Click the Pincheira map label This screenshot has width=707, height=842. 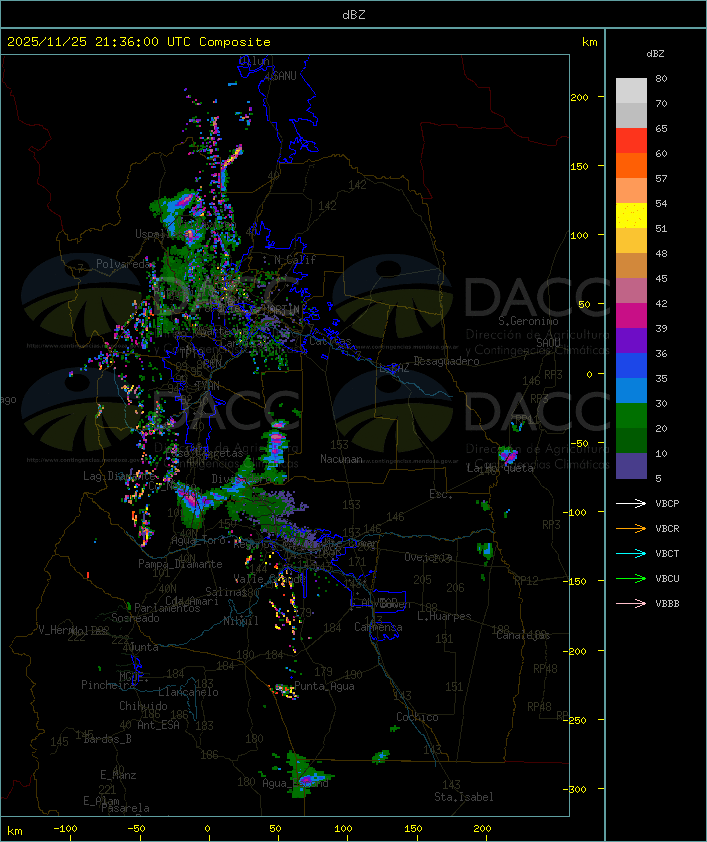tap(108, 685)
